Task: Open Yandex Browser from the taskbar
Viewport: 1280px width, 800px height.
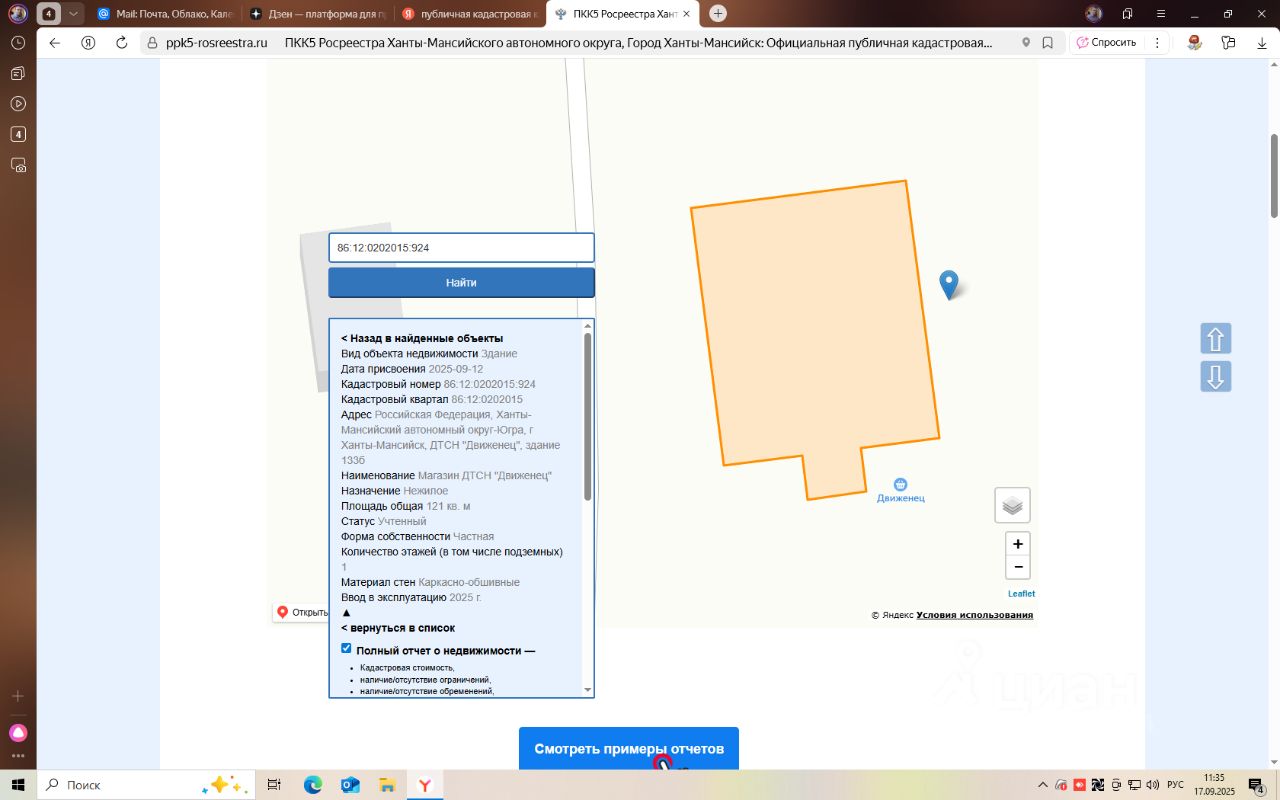Action: [425, 785]
